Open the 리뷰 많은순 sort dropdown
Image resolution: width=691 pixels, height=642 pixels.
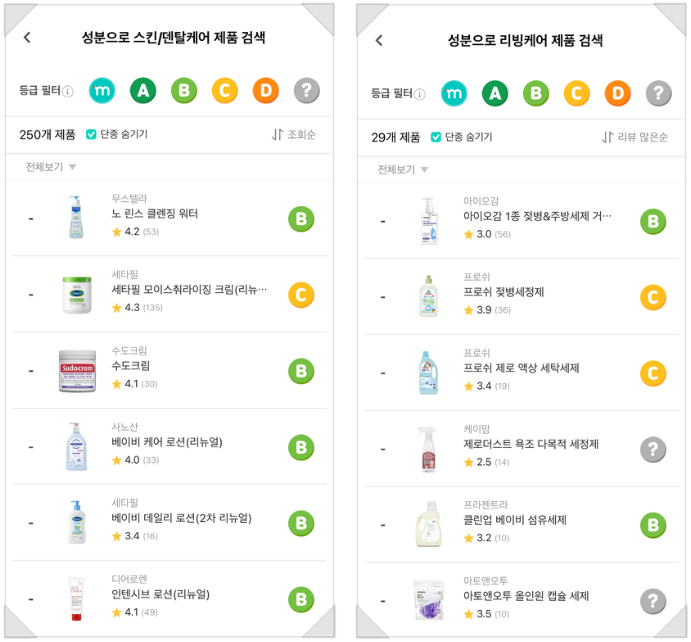[x=635, y=137]
